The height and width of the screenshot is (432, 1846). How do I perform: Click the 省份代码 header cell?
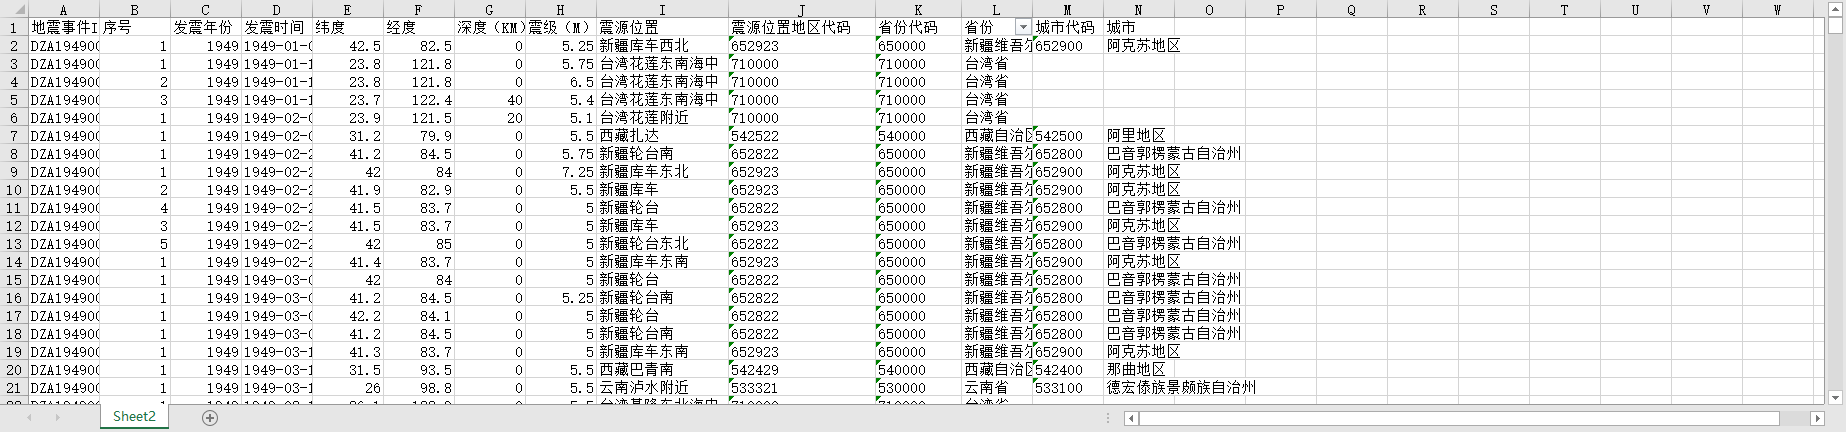pyautogui.click(x=918, y=27)
